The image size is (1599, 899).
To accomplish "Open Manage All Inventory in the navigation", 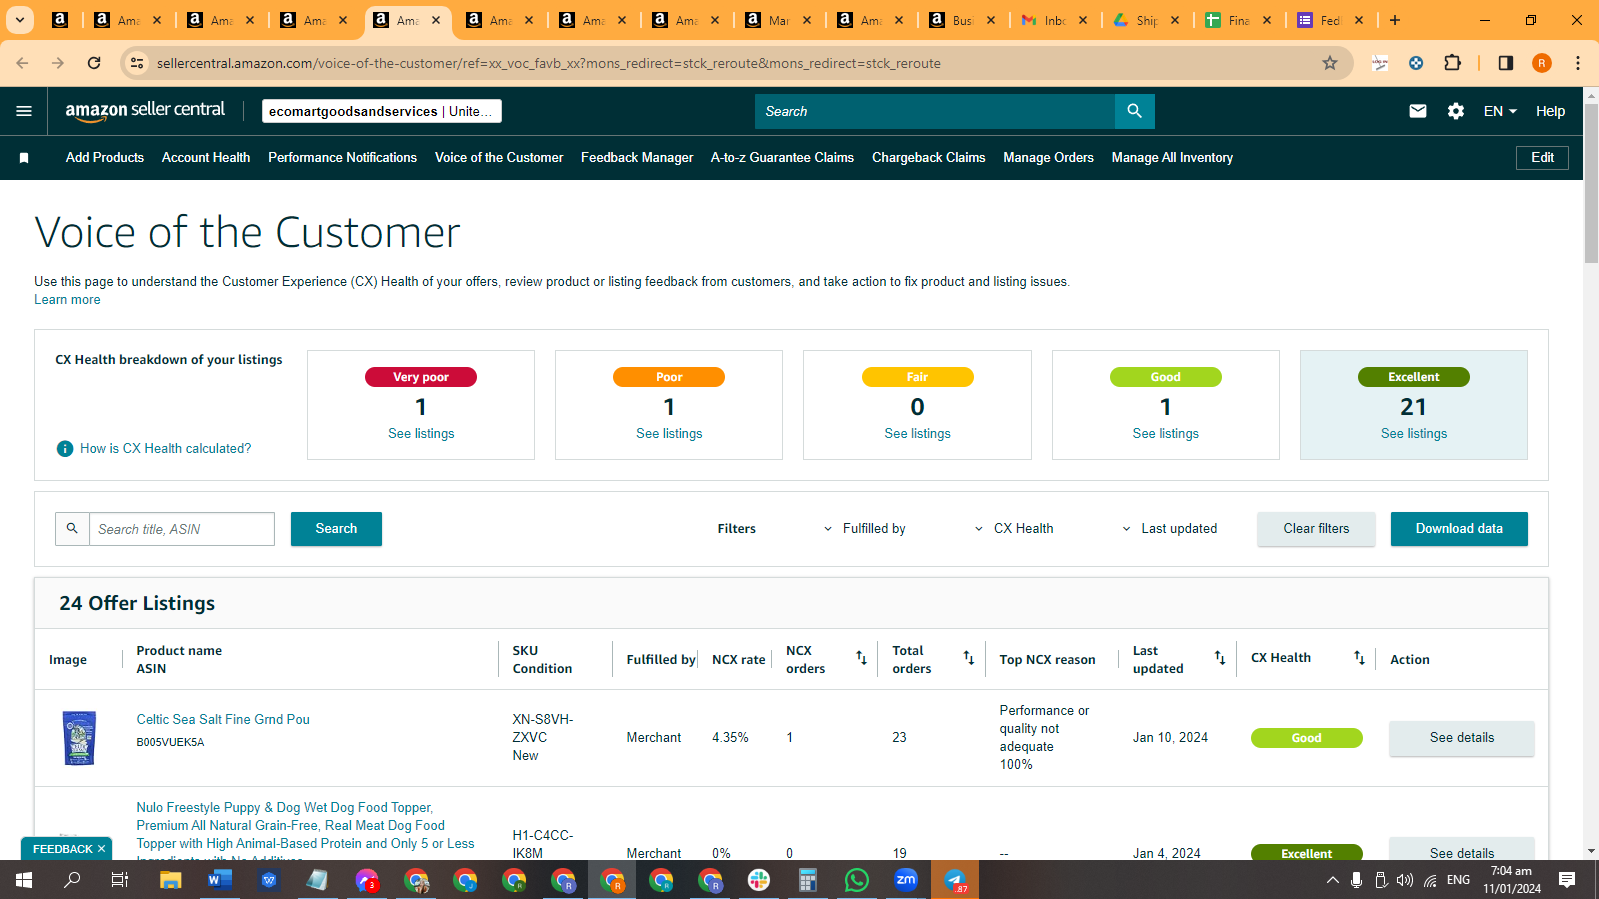I will coord(1172,158).
